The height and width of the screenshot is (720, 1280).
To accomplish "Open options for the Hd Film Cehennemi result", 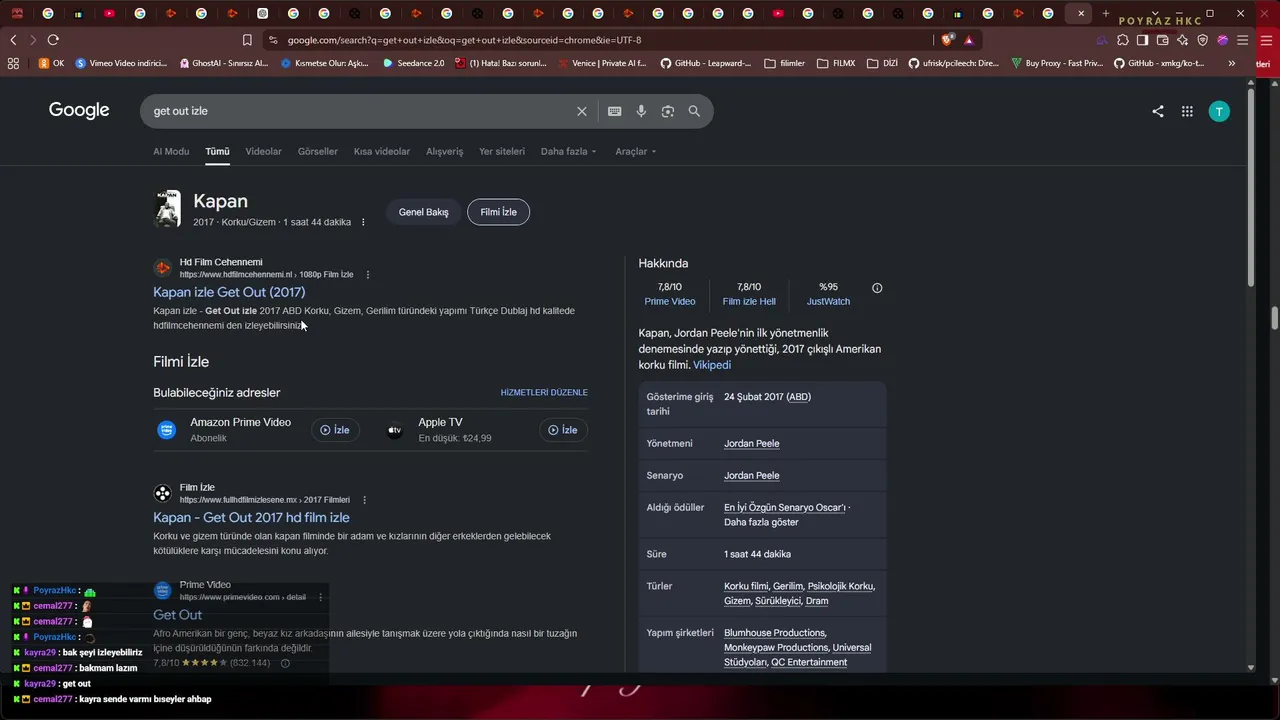I will point(368,275).
